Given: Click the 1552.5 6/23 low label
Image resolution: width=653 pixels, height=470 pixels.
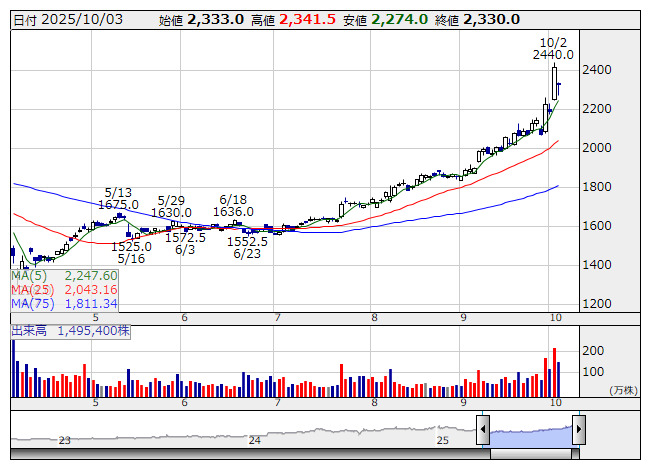Looking at the screenshot, I should tap(247, 247).
